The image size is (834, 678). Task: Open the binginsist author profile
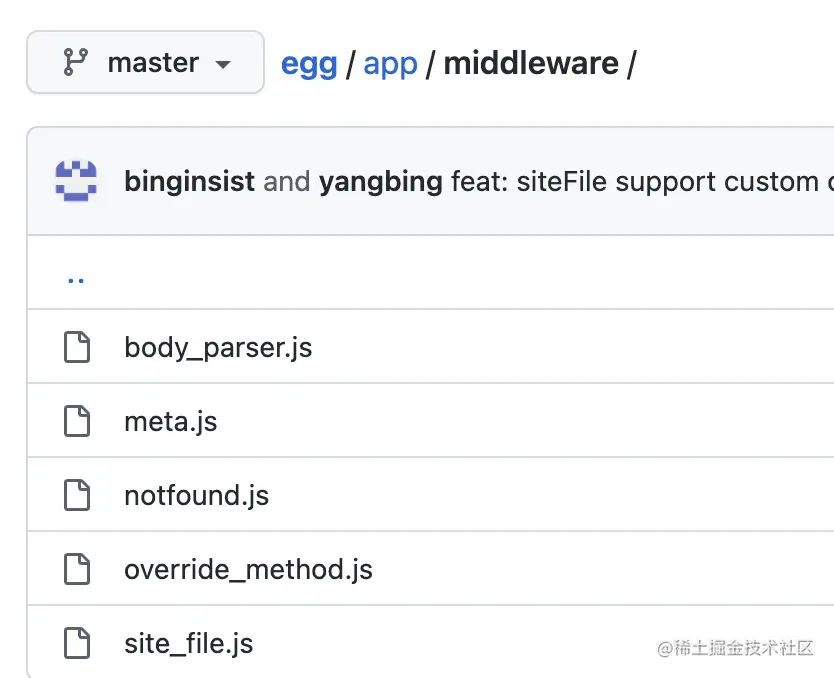click(x=189, y=182)
